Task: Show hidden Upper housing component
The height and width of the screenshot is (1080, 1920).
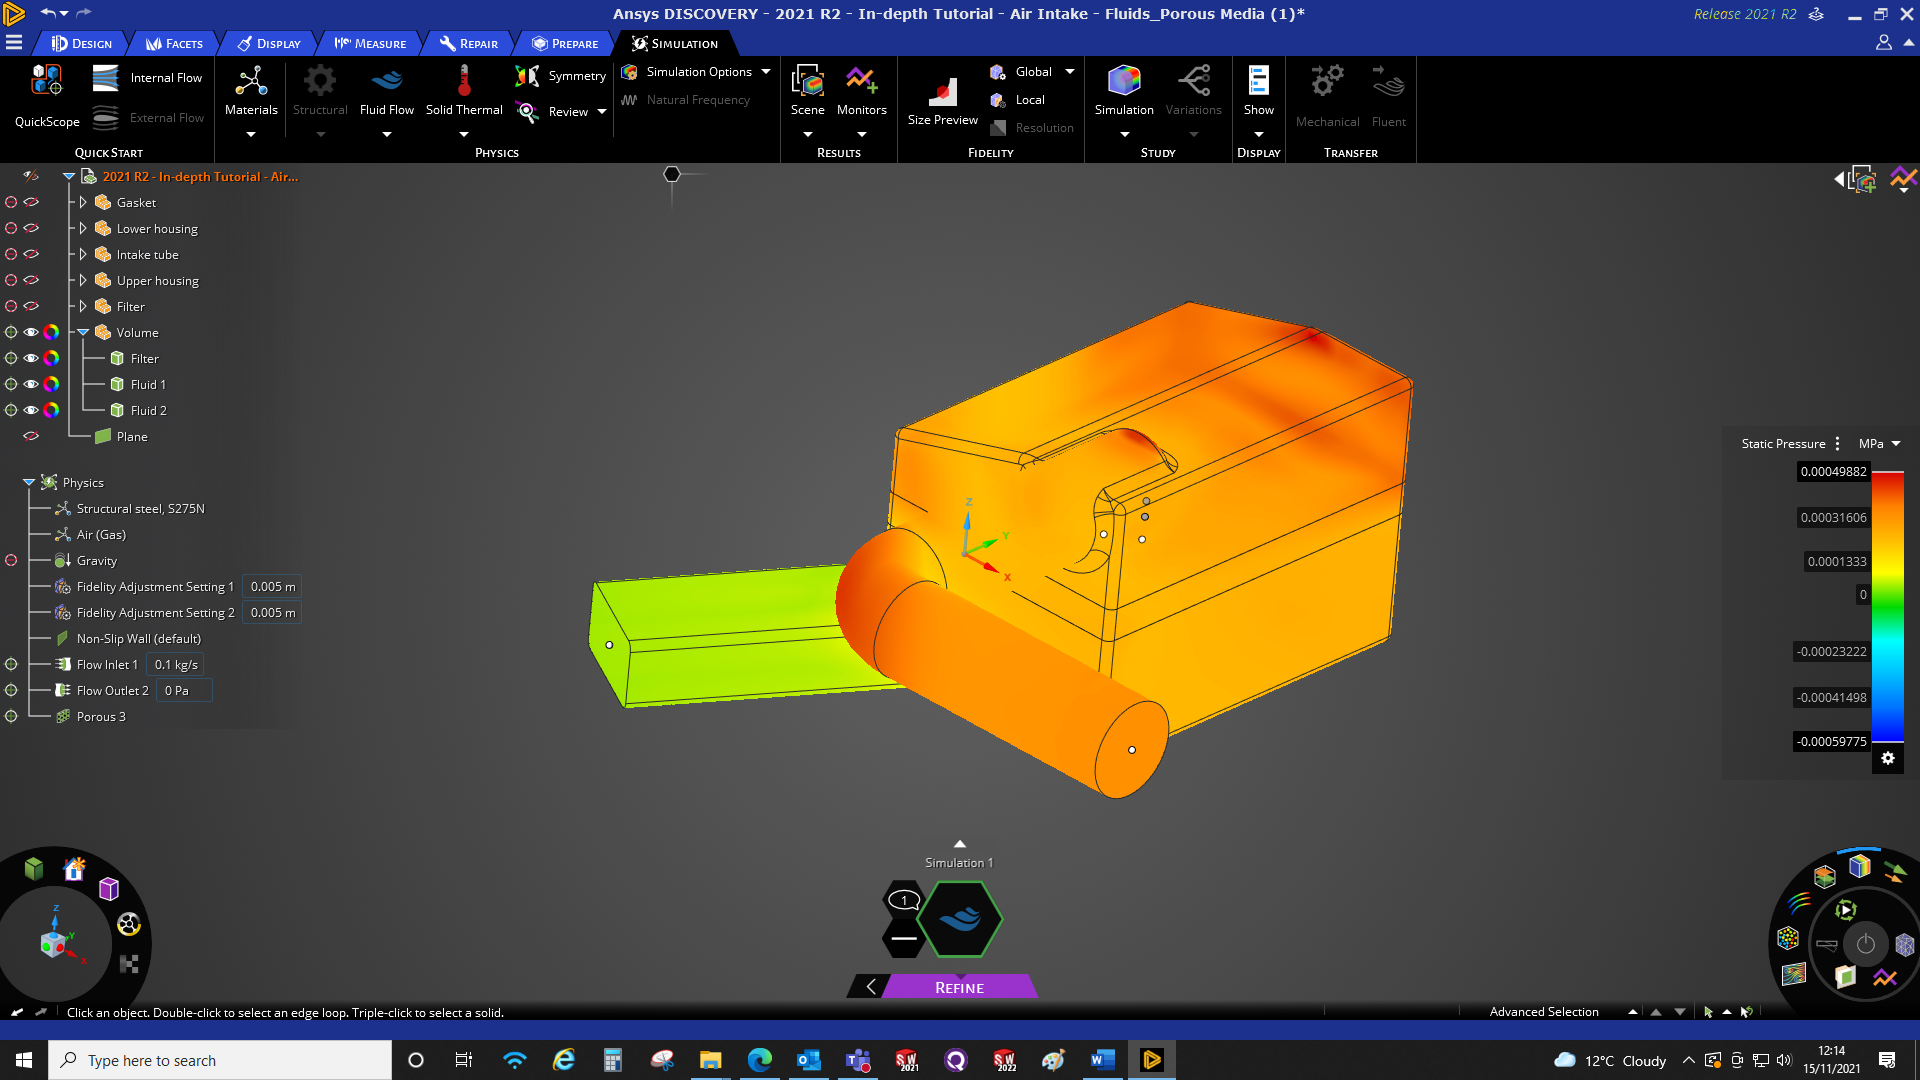Action: 31,280
